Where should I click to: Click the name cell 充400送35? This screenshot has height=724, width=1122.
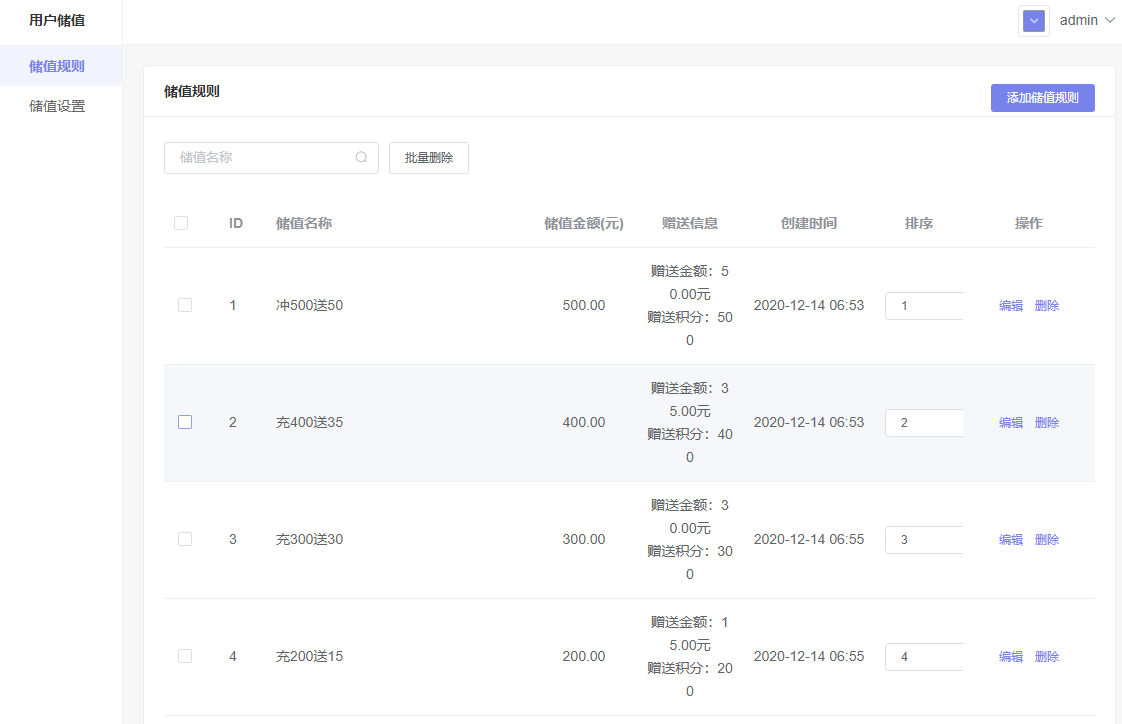click(x=309, y=422)
